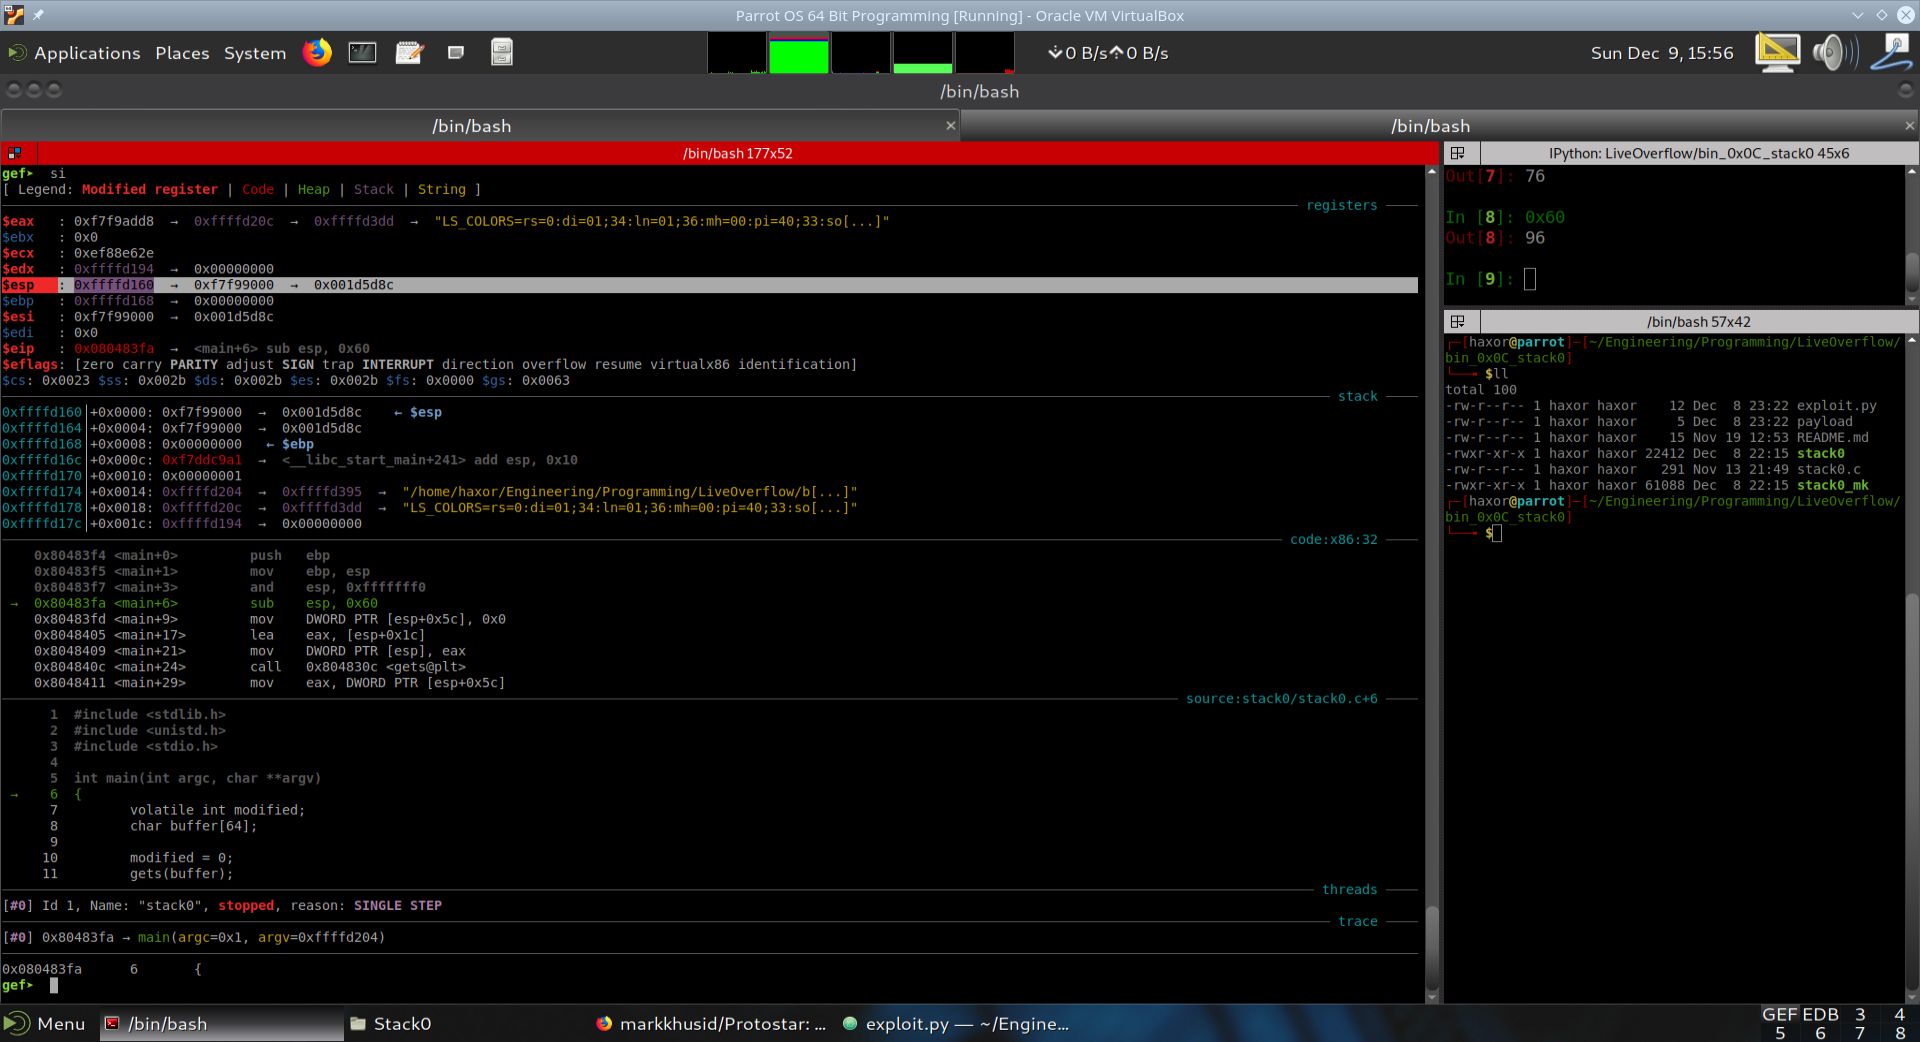Close the second /bin/bash tab
This screenshot has height=1042, width=1920.
[x=1909, y=126]
